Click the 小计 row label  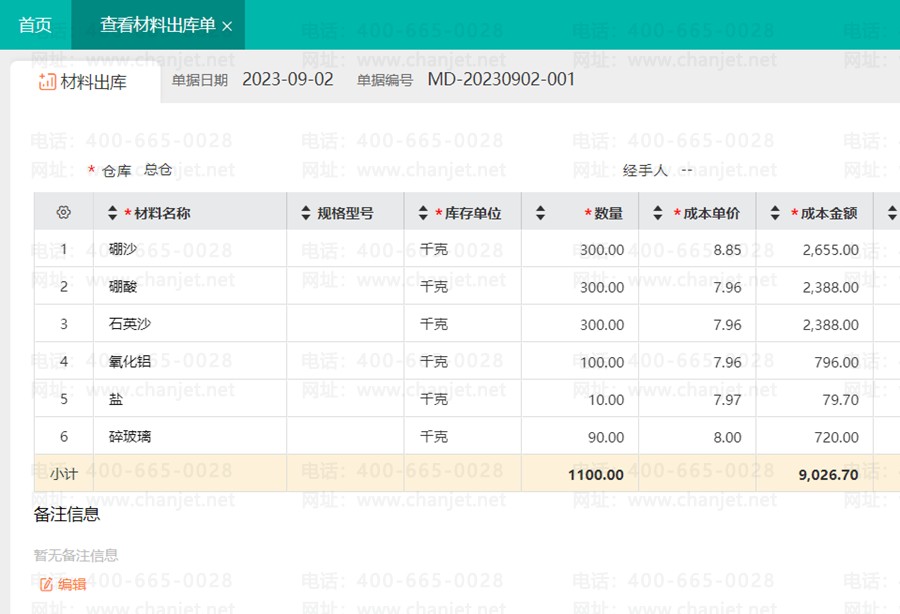(63, 474)
